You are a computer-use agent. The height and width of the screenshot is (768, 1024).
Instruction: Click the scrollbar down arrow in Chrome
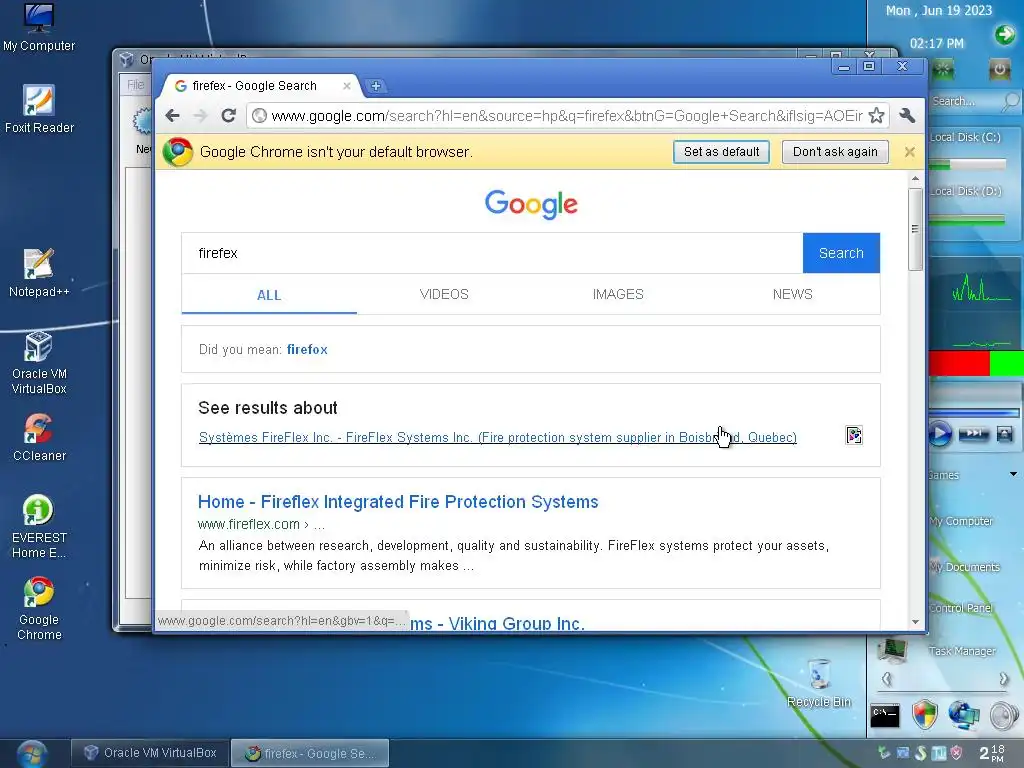915,622
